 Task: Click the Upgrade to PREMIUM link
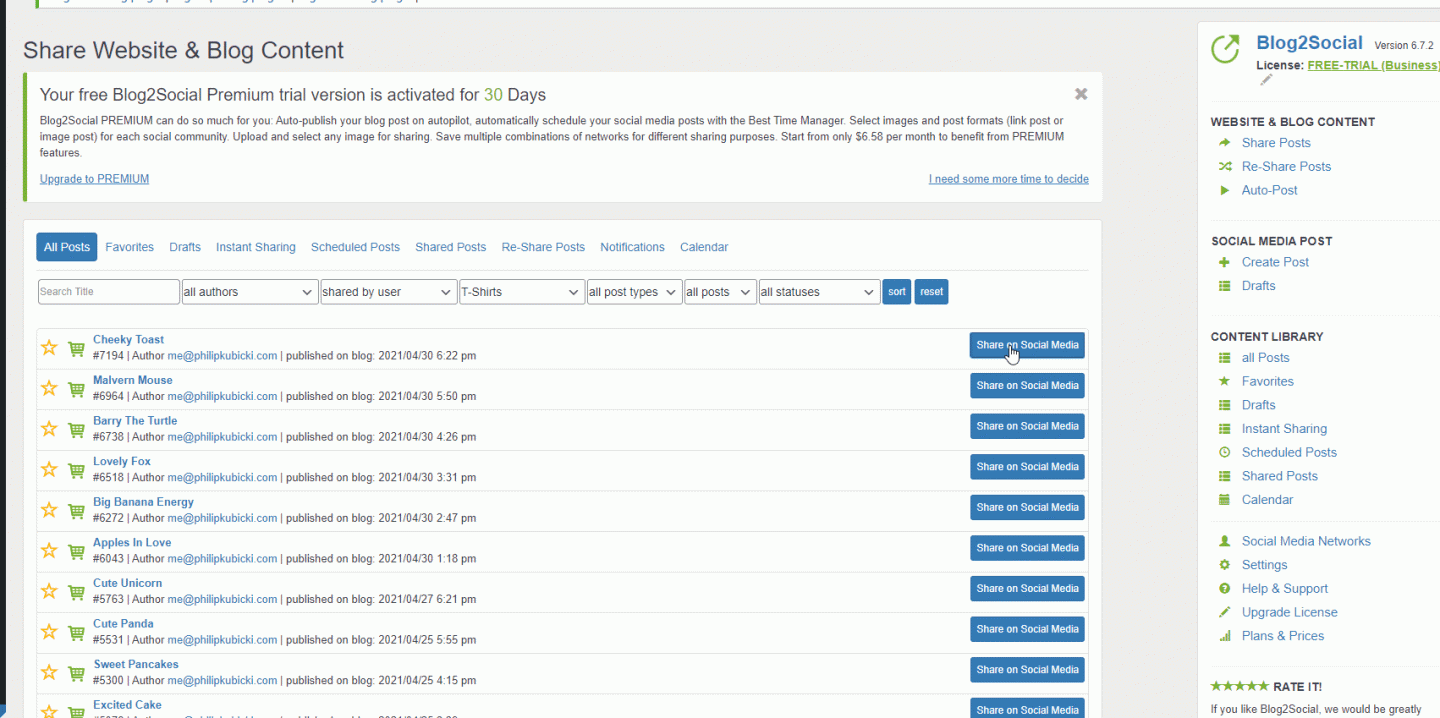tap(94, 179)
